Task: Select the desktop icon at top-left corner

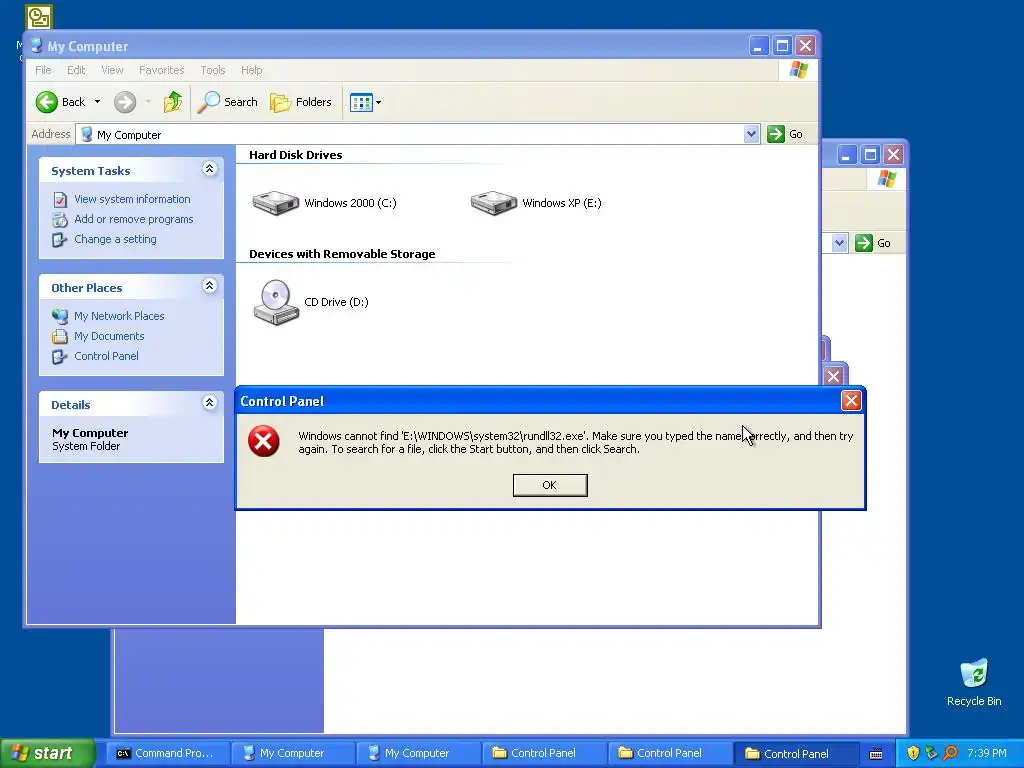Action: tap(39, 17)
